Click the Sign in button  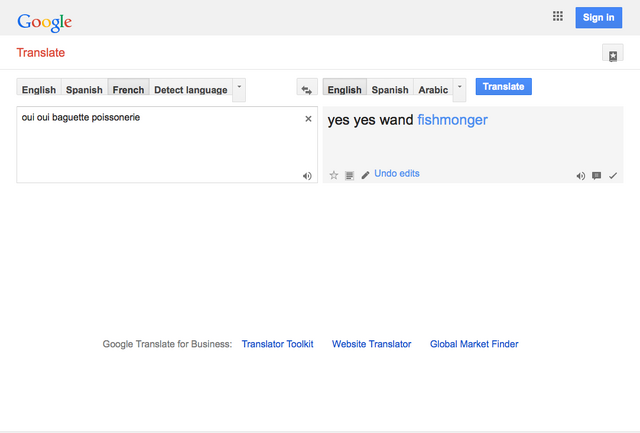[599, 18]
